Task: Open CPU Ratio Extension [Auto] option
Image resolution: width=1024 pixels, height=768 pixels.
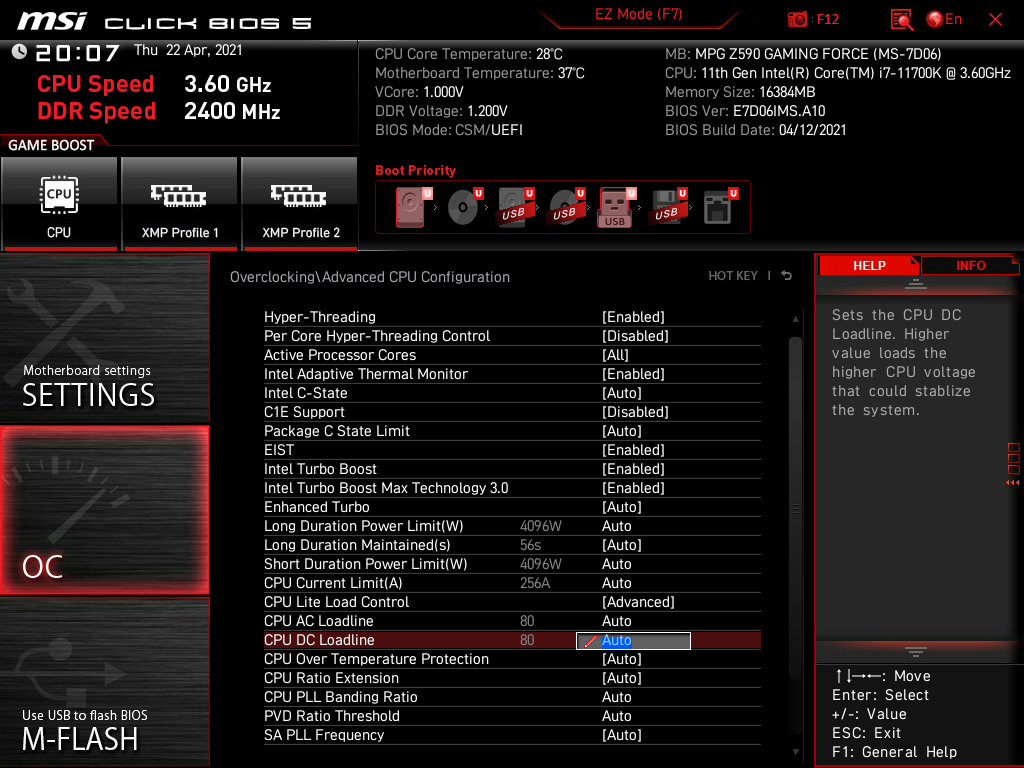Action: 512,678
